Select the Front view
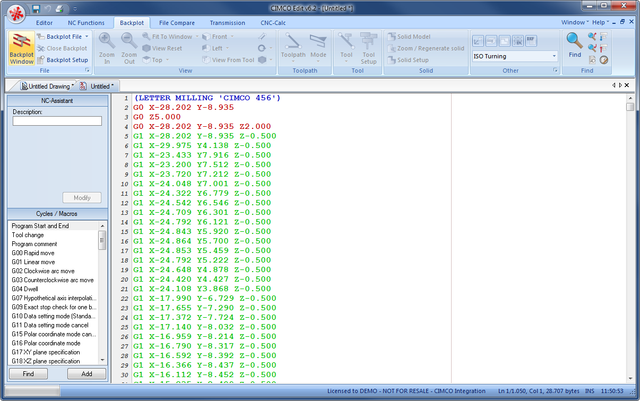This screenshot has width=640, height=401. pos(218,36)
